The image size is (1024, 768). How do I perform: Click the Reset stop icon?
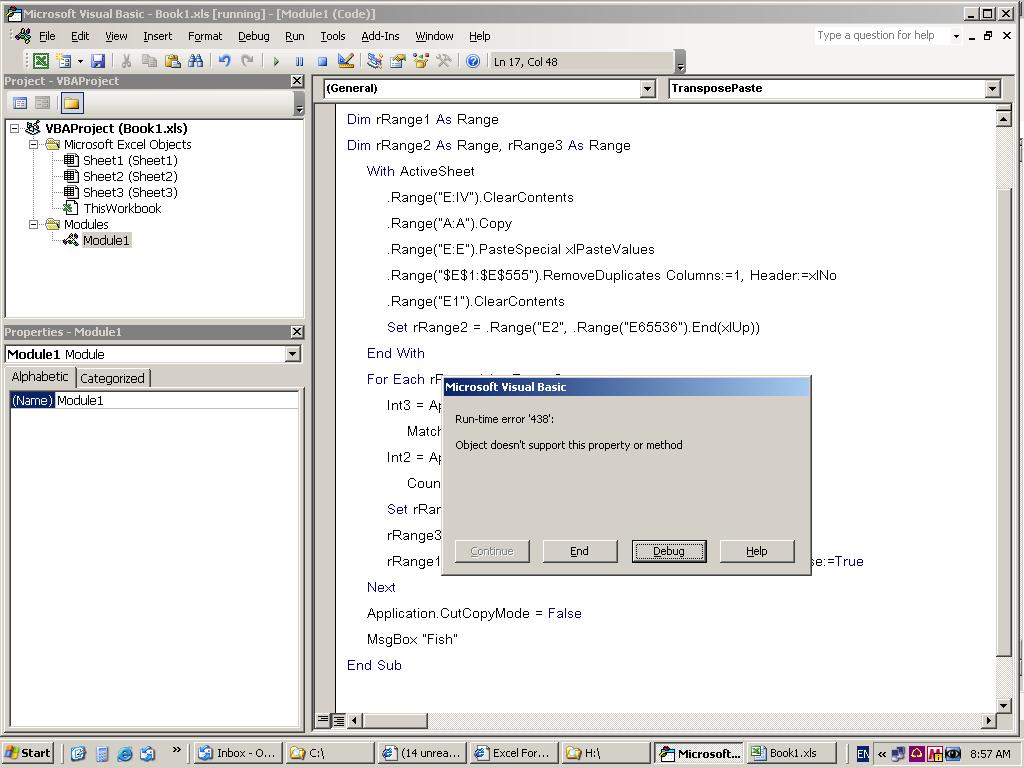(322, 61)
